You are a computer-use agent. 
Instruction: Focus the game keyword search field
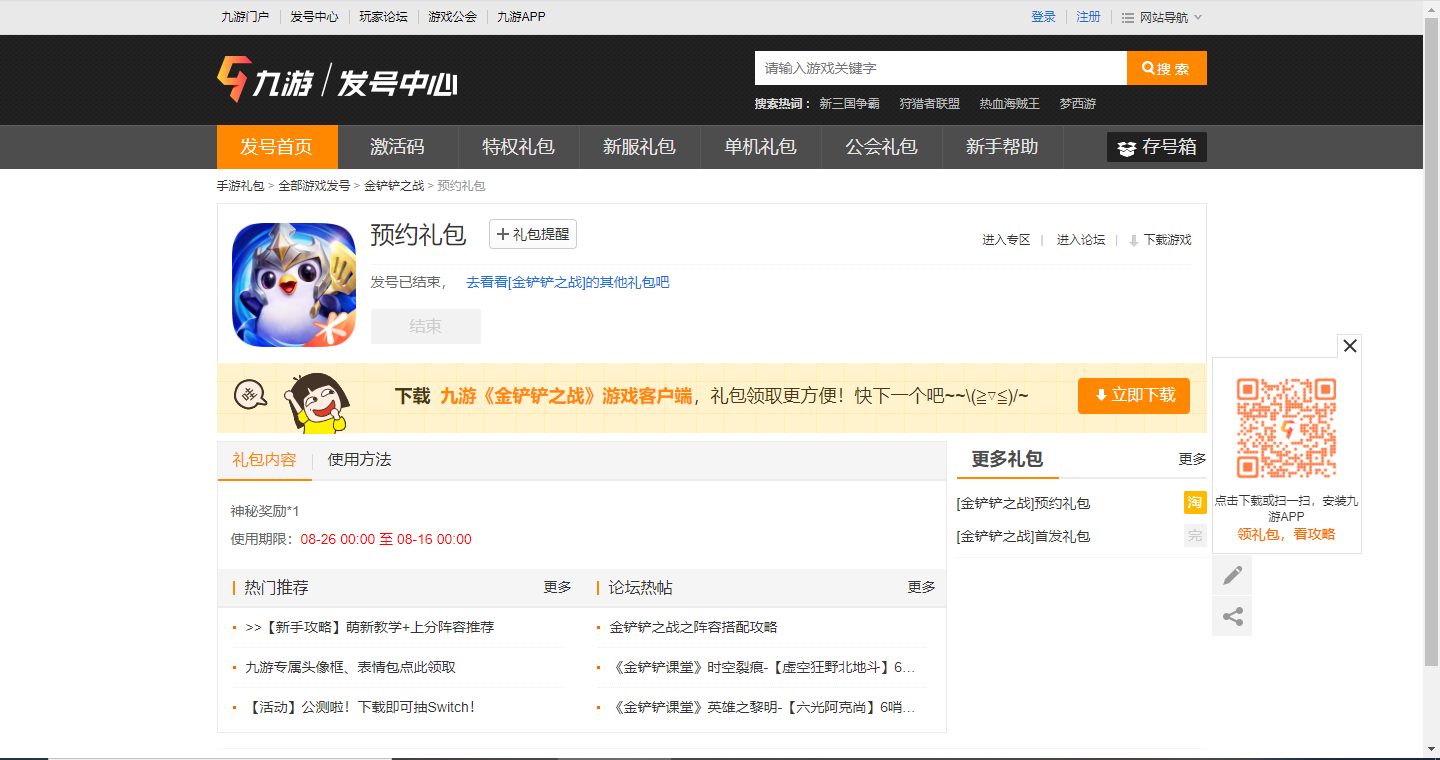(x=940, y=68)
